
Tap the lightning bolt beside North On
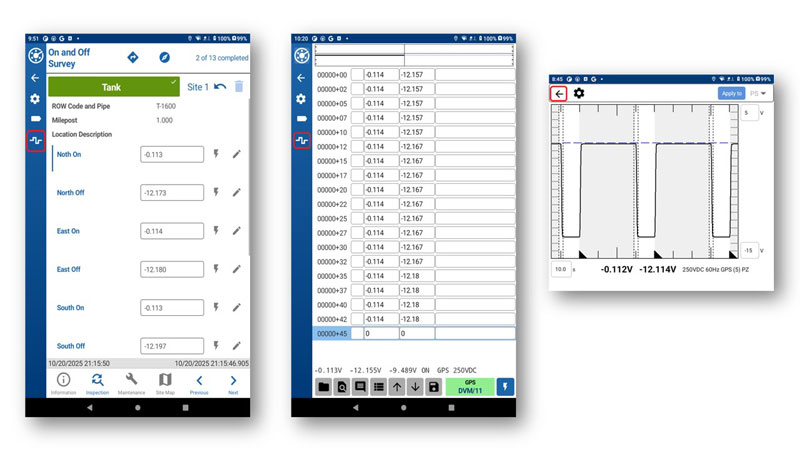coord(216,154)
